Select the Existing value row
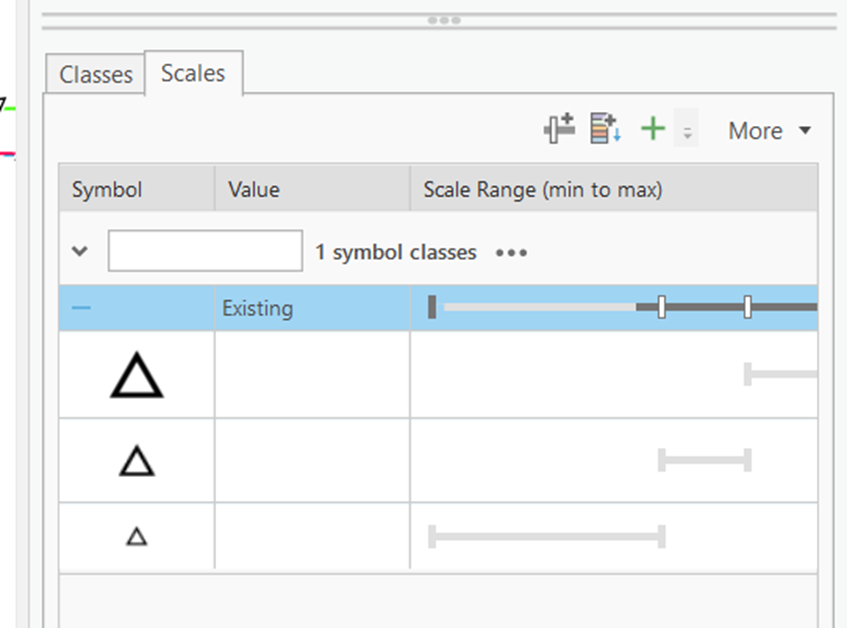 coord(258,308)
